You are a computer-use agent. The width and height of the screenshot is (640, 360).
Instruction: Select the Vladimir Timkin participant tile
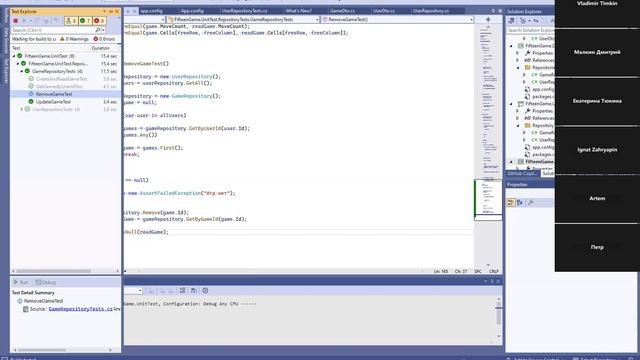click(x=597, y=13)
